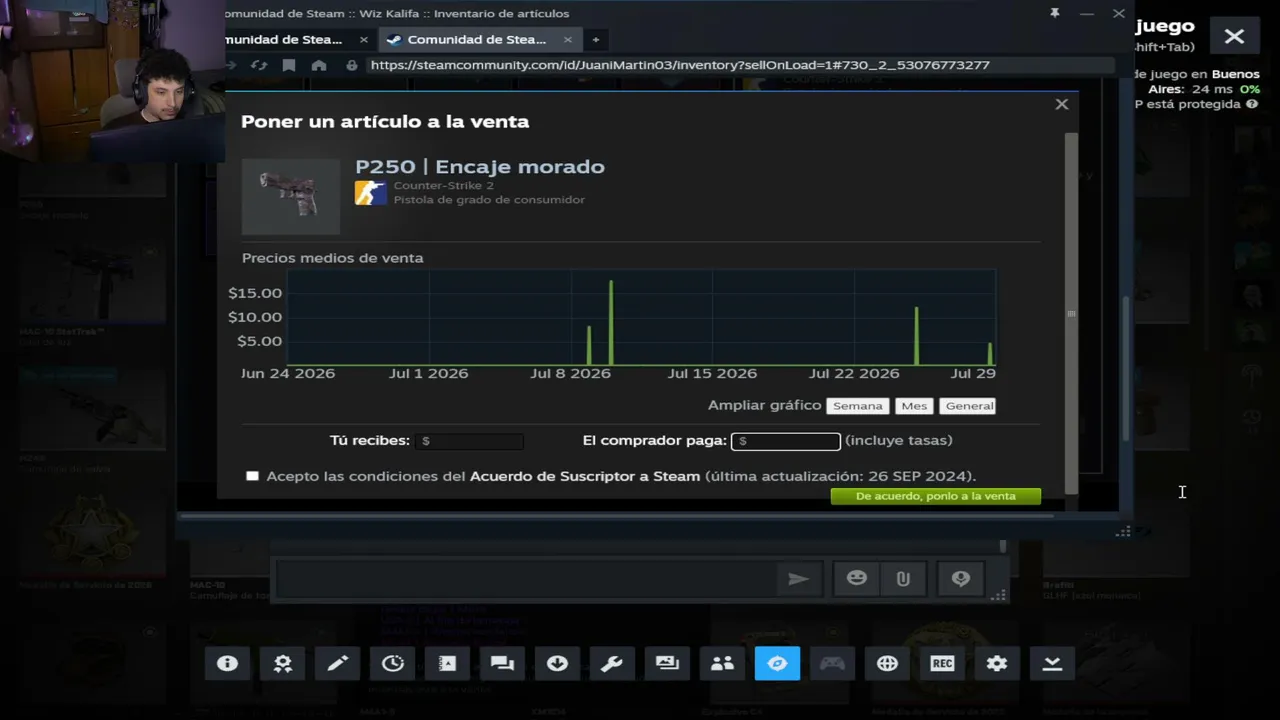Accept the Steam Subscriber Agreement checkbox

(252, 476)
